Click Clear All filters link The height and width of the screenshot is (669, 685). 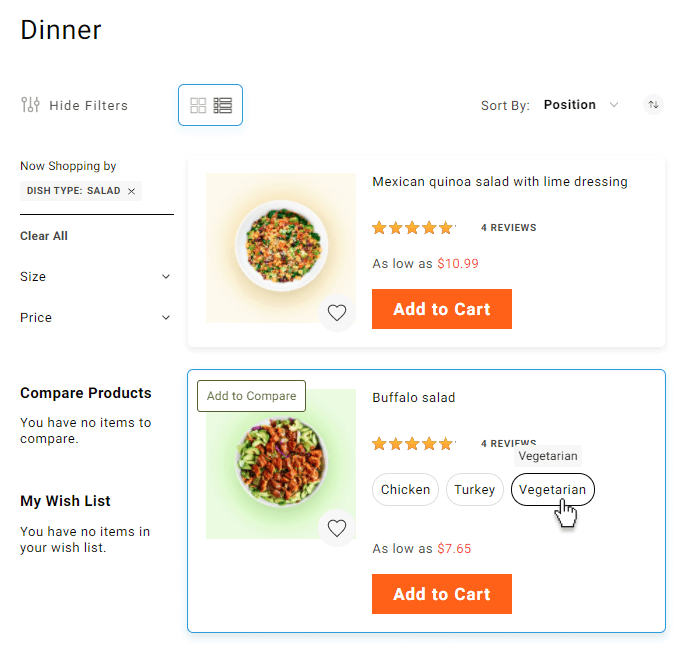point(44,236)
